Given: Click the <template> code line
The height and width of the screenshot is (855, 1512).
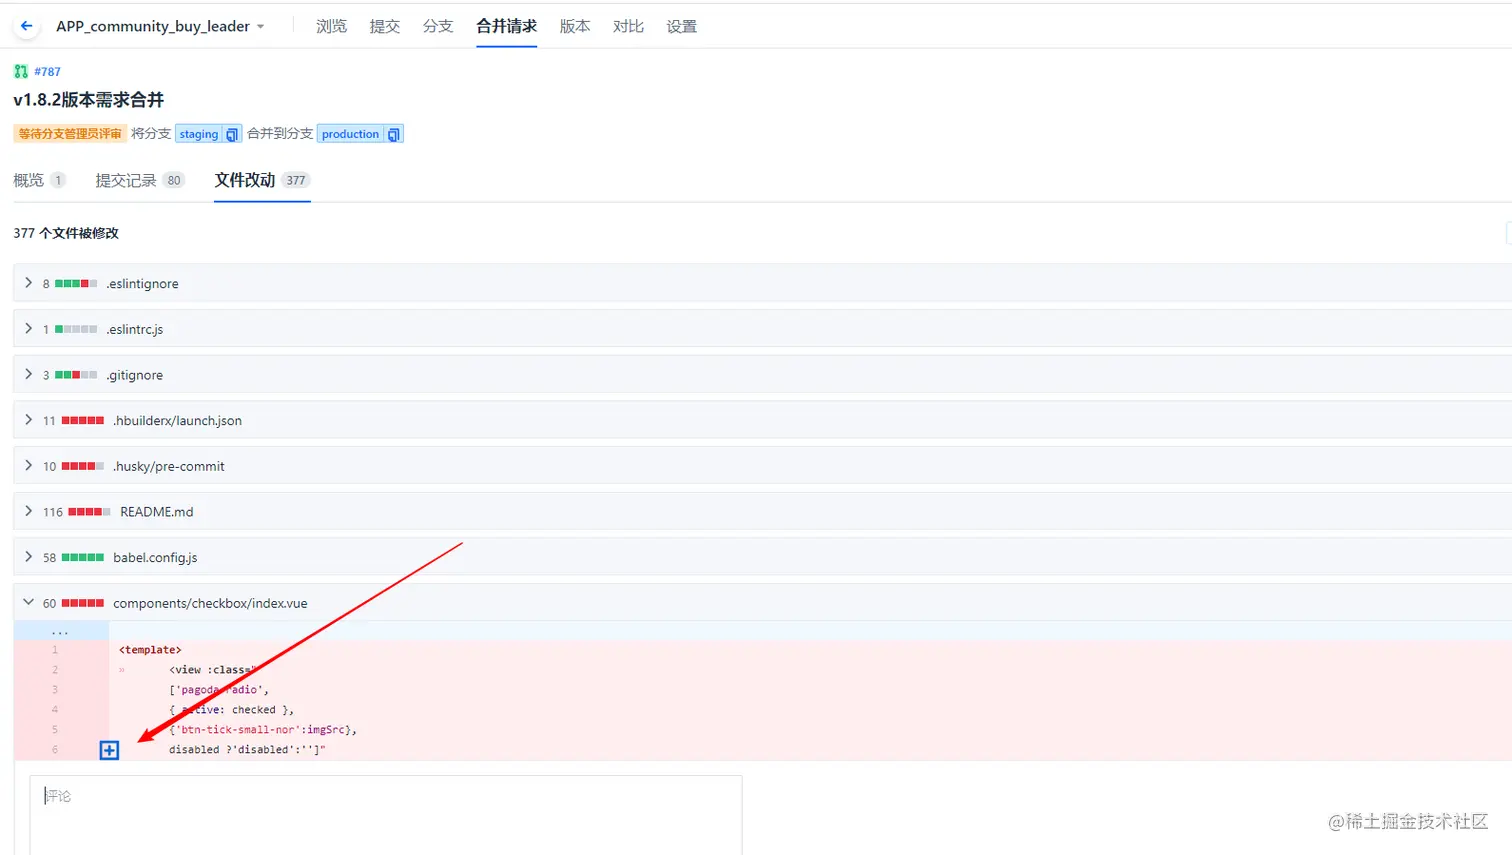Looking at the screenshot, I should (150, 650).
